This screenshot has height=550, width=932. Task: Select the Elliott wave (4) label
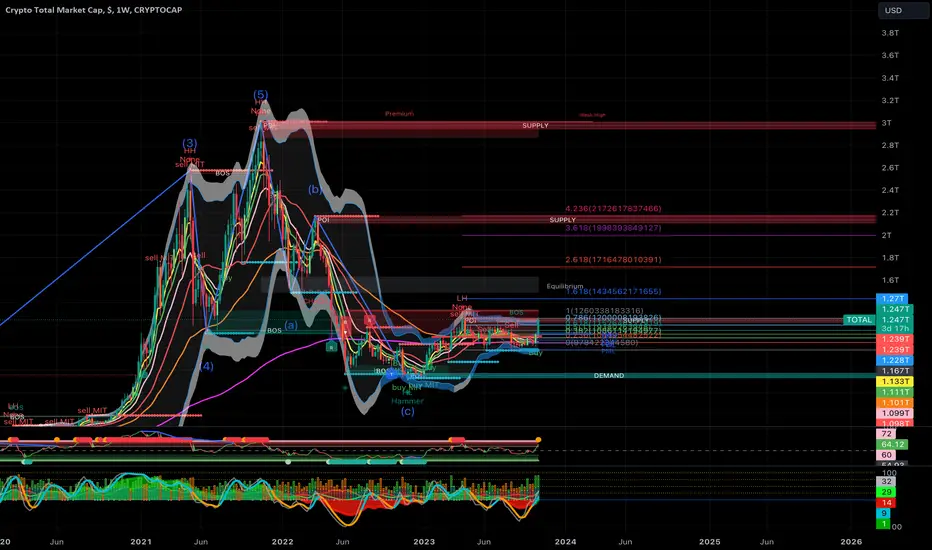pyautogui.click(x=206, y=366)
